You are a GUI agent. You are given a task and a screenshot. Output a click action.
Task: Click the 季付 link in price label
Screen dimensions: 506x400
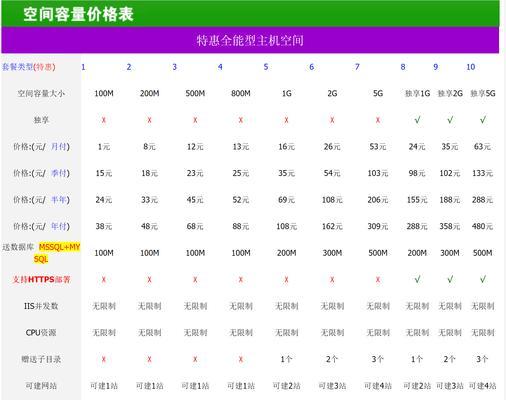click(x=58, y=173)
